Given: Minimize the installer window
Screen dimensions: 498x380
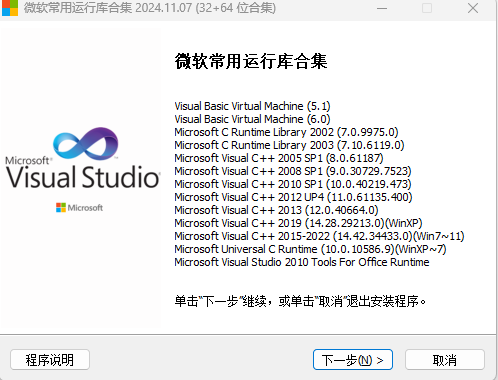Looking at the screenshot, I should (x=382, y=8).
